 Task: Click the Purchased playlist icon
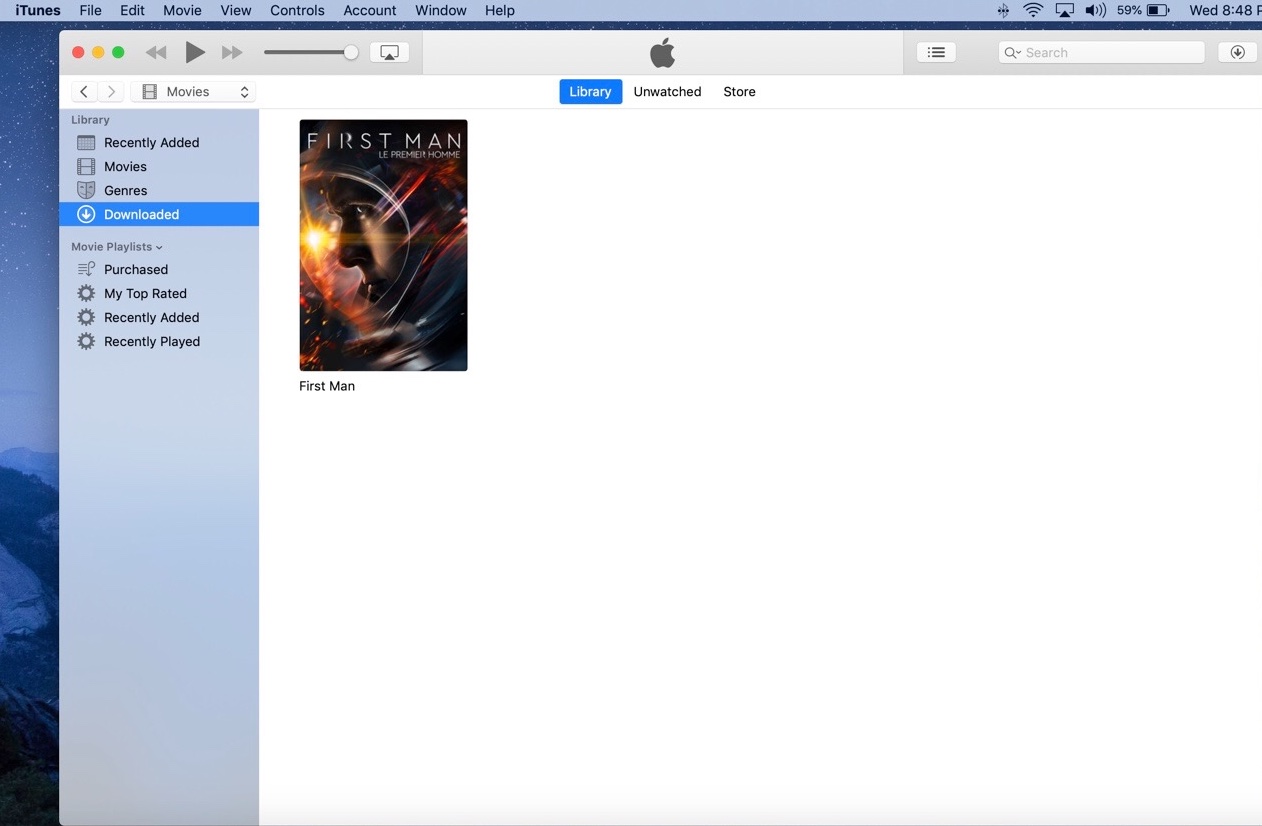pyautogui.click(x=86, y=269)
